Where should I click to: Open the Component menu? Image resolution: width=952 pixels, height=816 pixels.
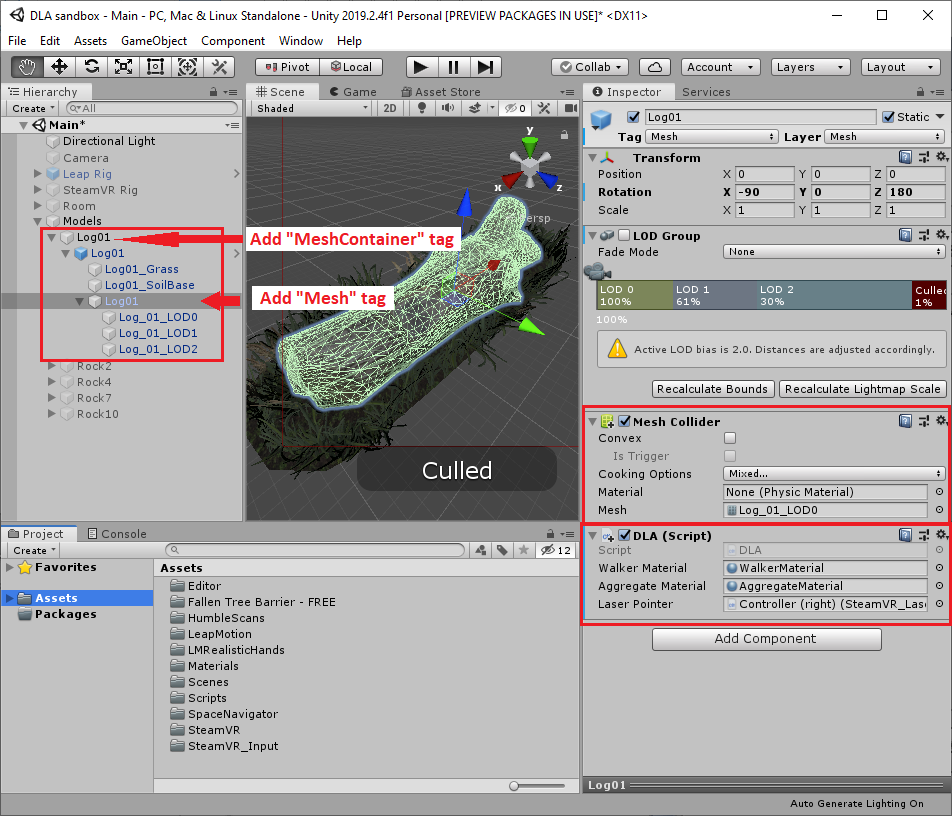[233, 41]
